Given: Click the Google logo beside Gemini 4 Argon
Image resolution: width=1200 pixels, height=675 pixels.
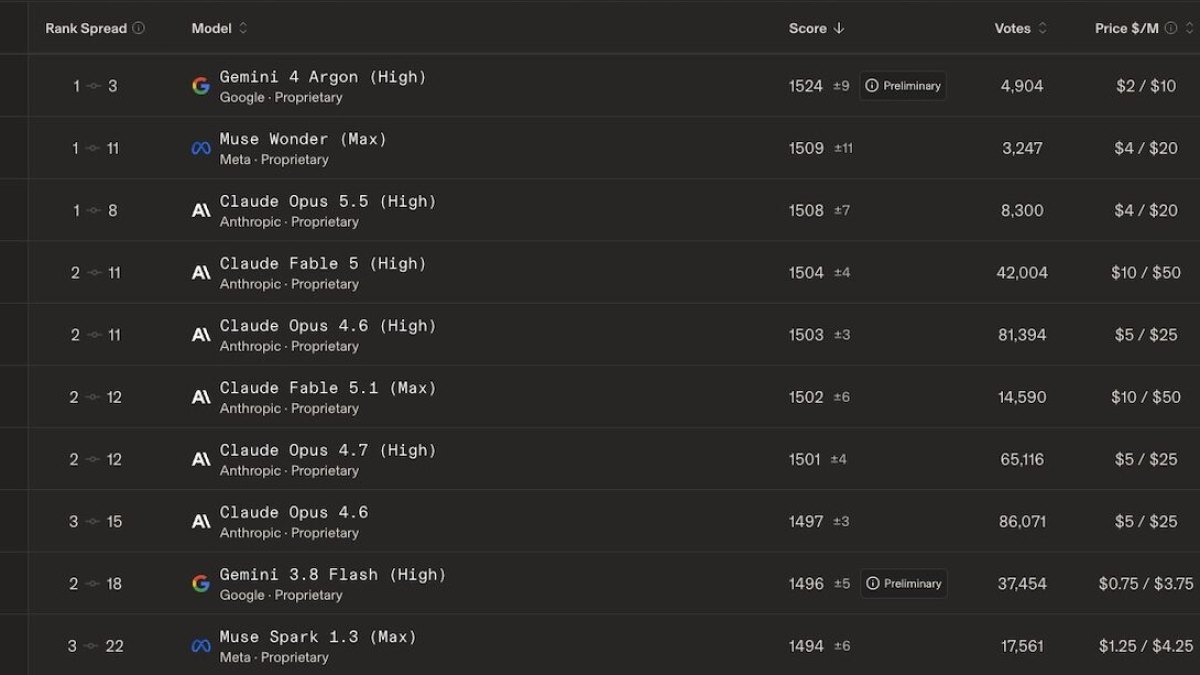Looking at the screenshot, I should pos(201,86).
